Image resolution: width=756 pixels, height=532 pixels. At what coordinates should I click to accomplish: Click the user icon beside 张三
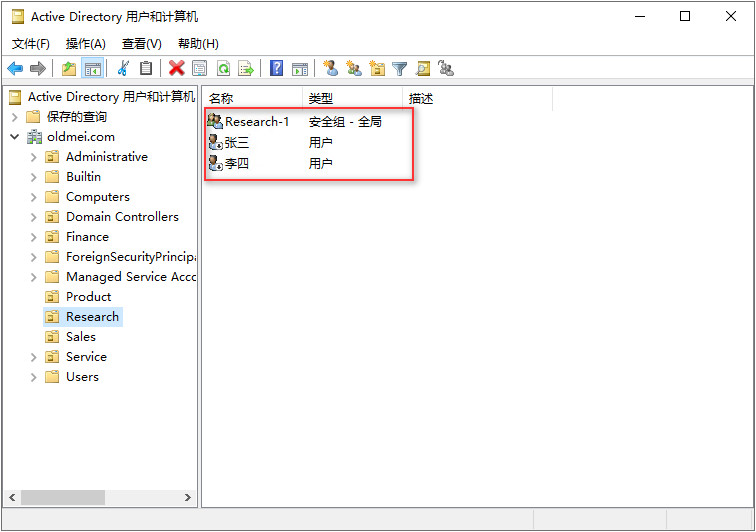coord(215,142)
